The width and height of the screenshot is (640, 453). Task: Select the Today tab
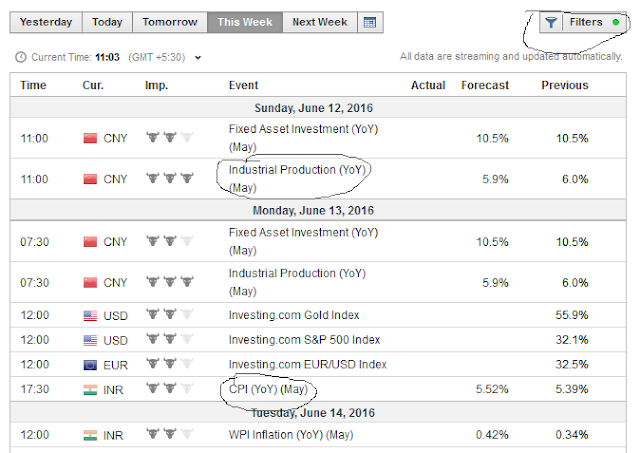tap(107, 22)
